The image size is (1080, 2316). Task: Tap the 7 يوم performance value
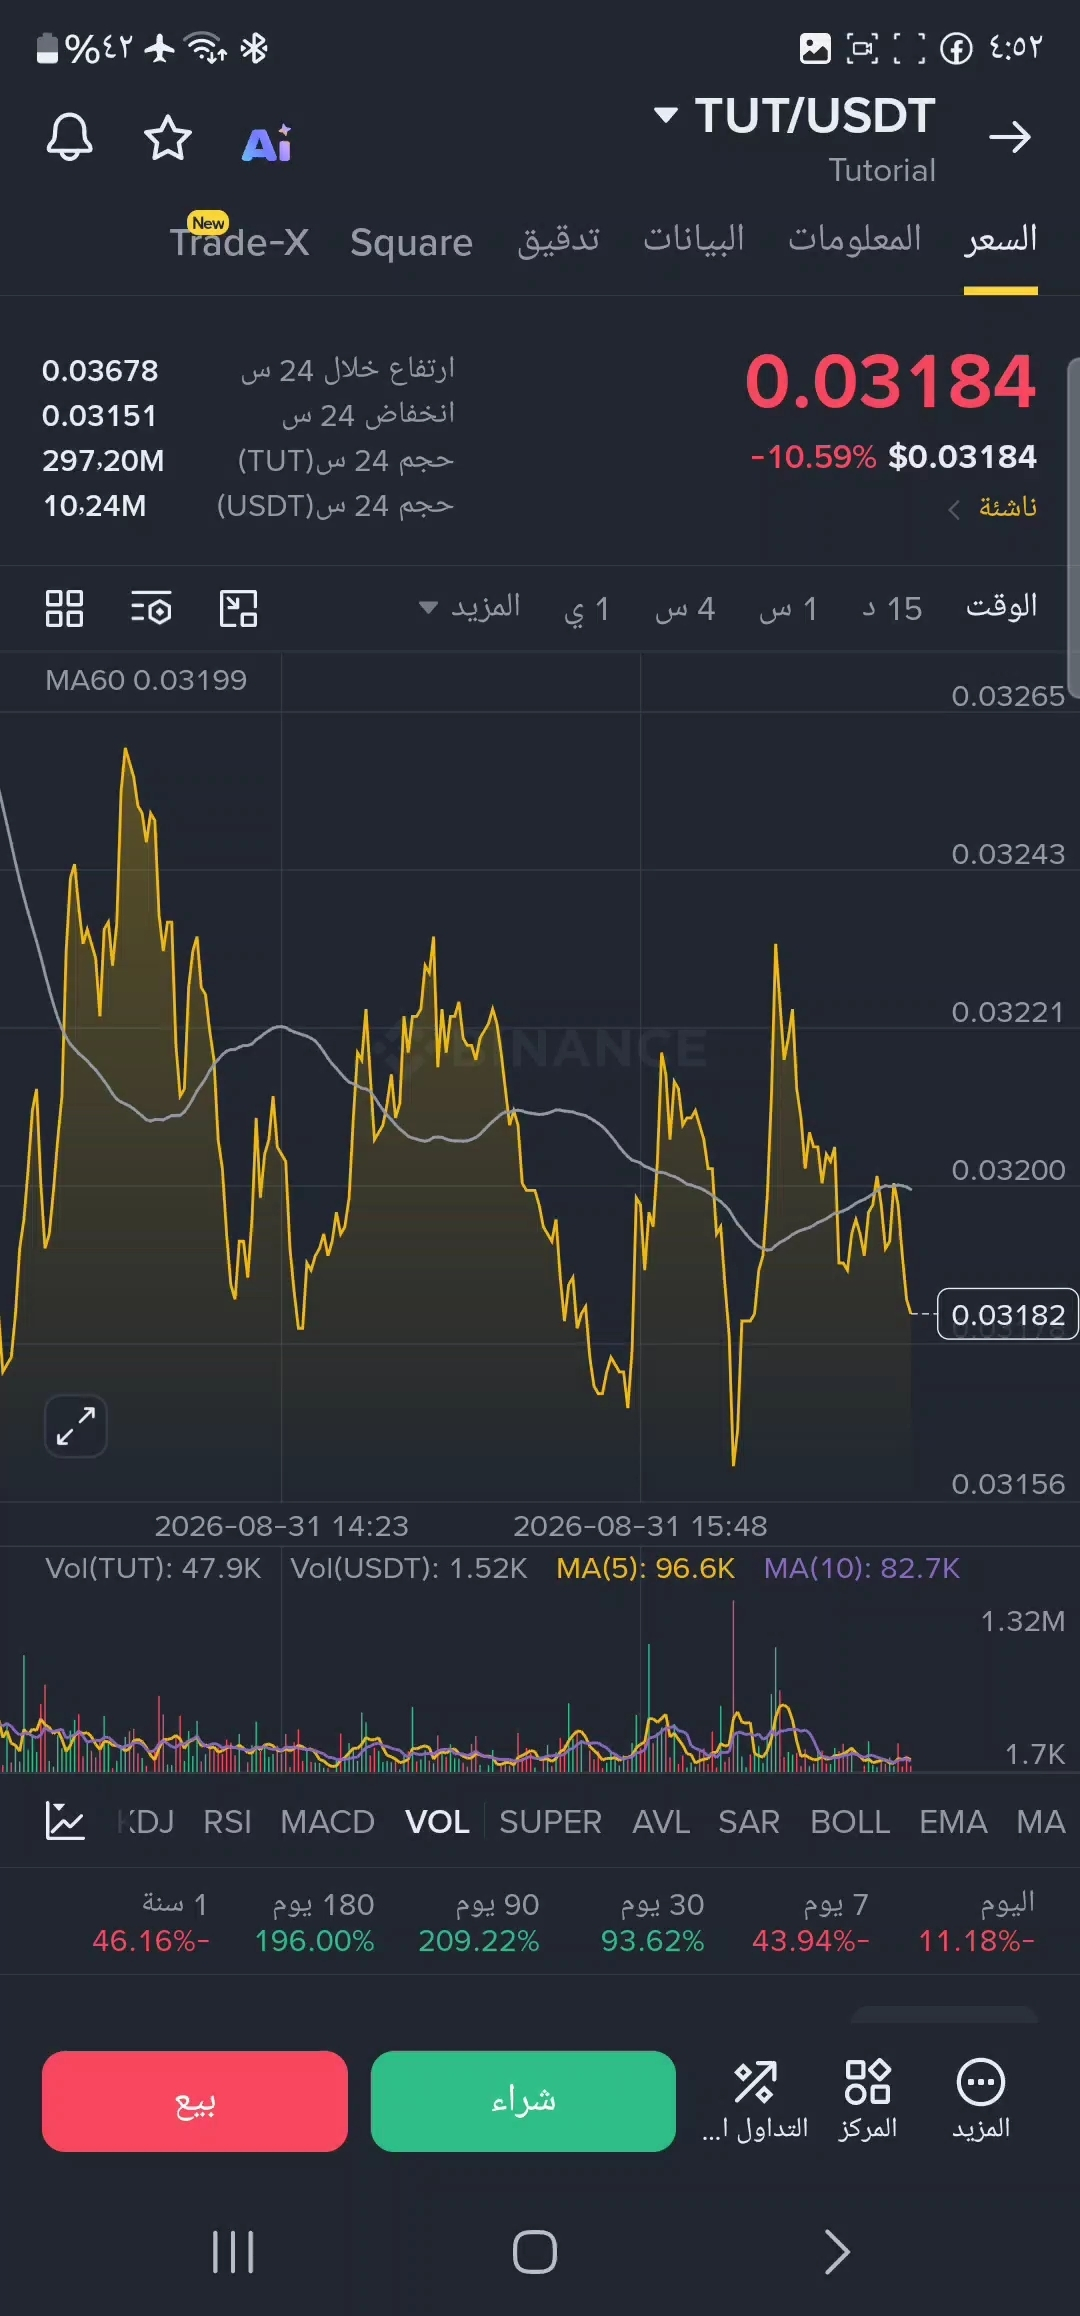tap(811, 1941)
